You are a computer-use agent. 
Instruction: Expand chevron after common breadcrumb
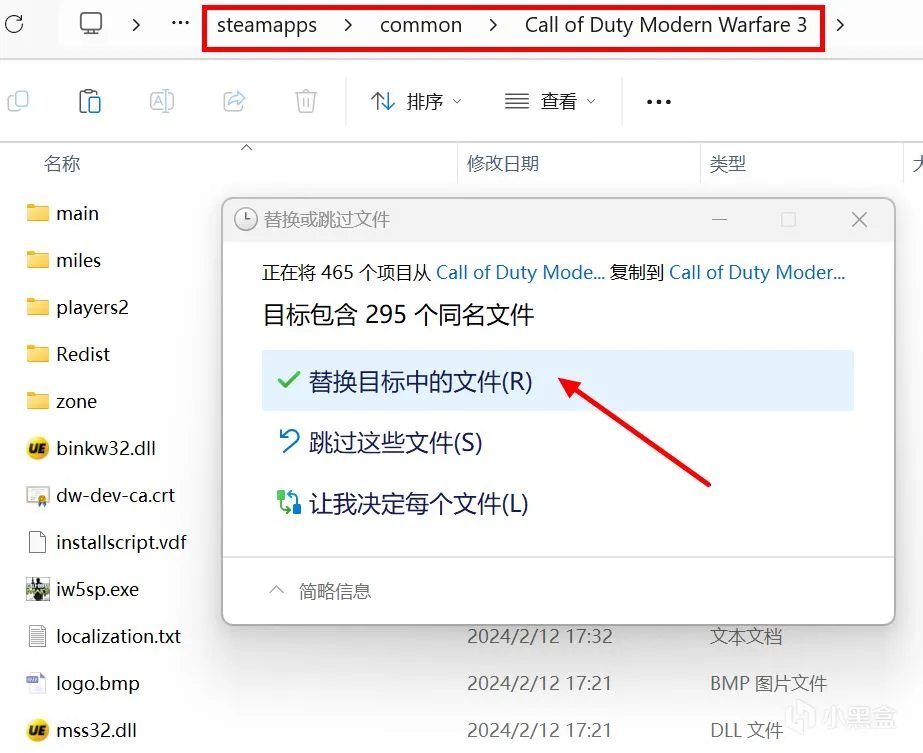(x=493, y=25)
